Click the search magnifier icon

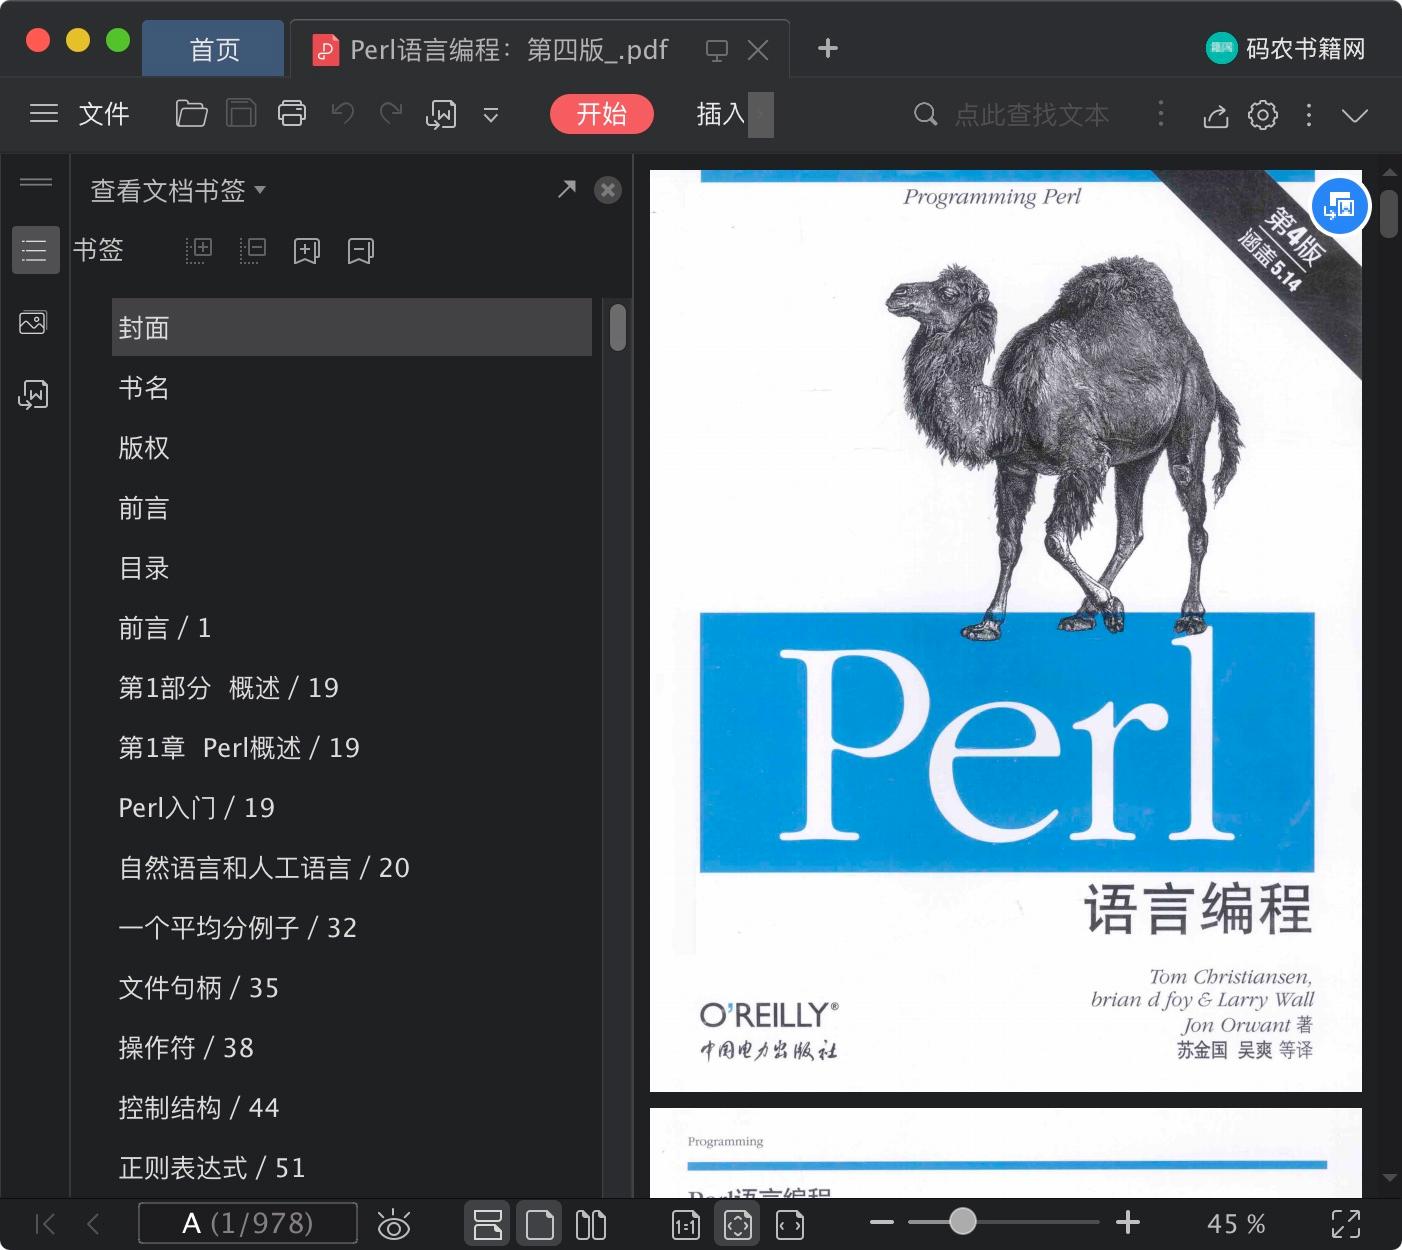point(926,114)
